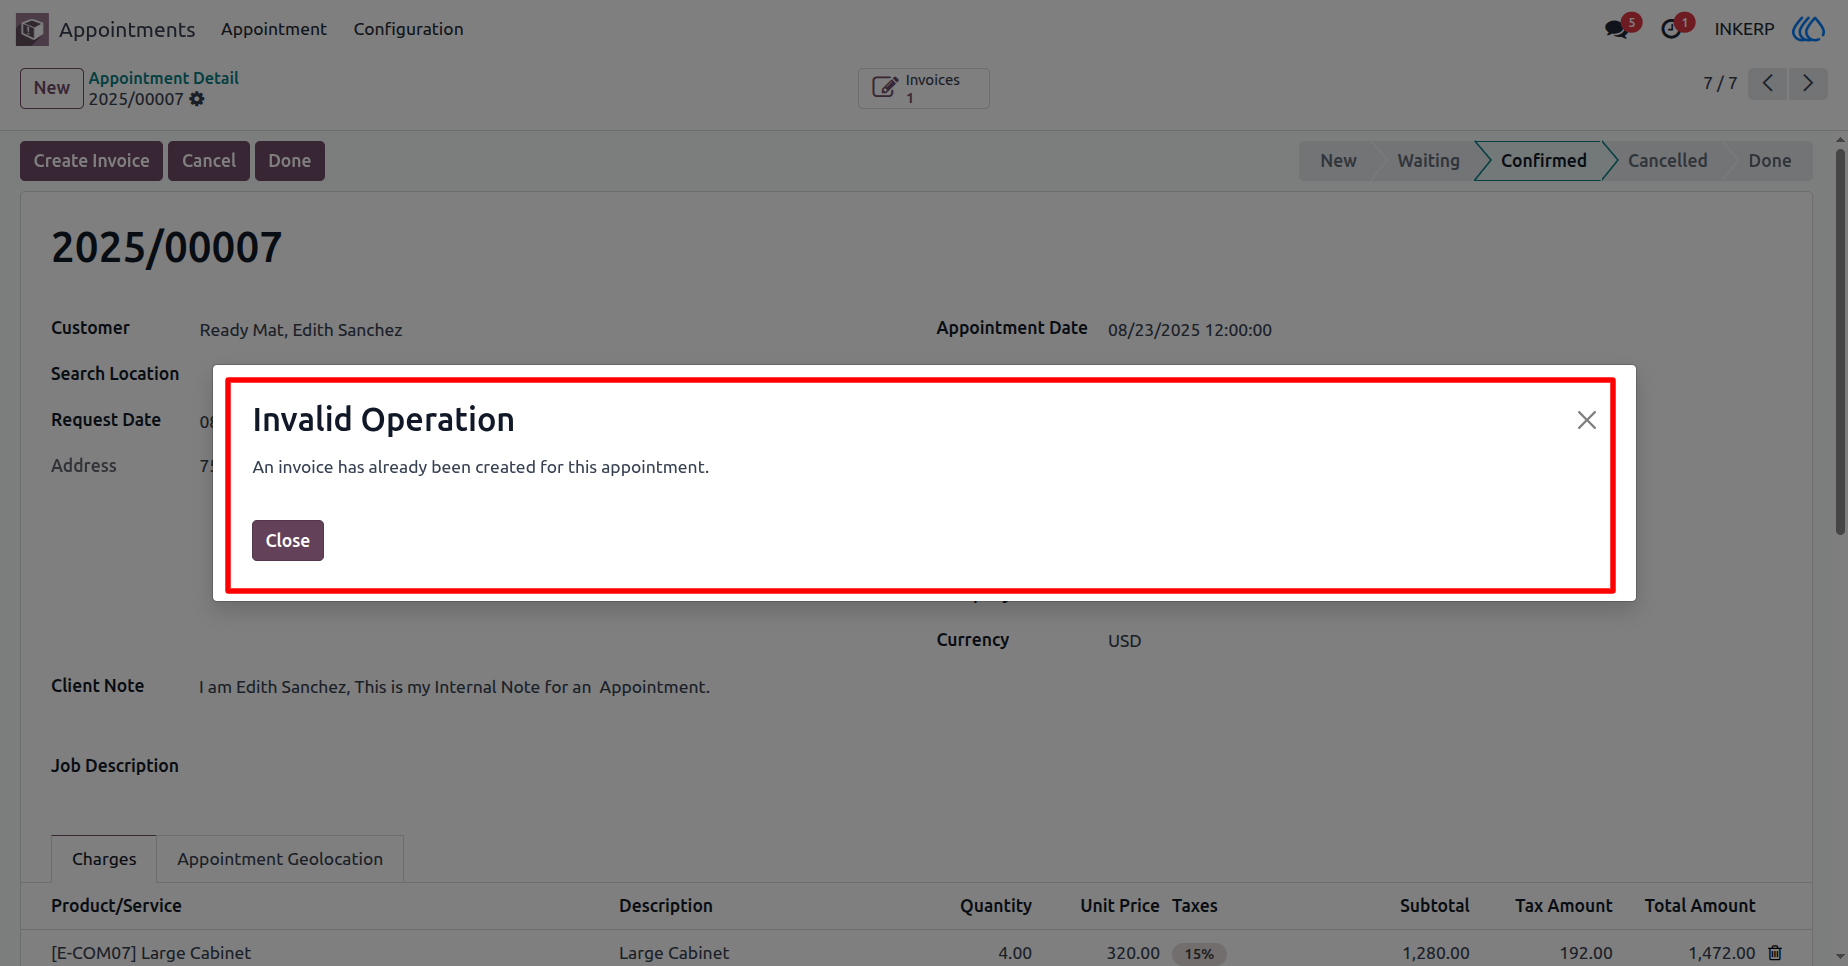Open the activities clock icon
The image size is (1848, 966).
(1671, 29)
